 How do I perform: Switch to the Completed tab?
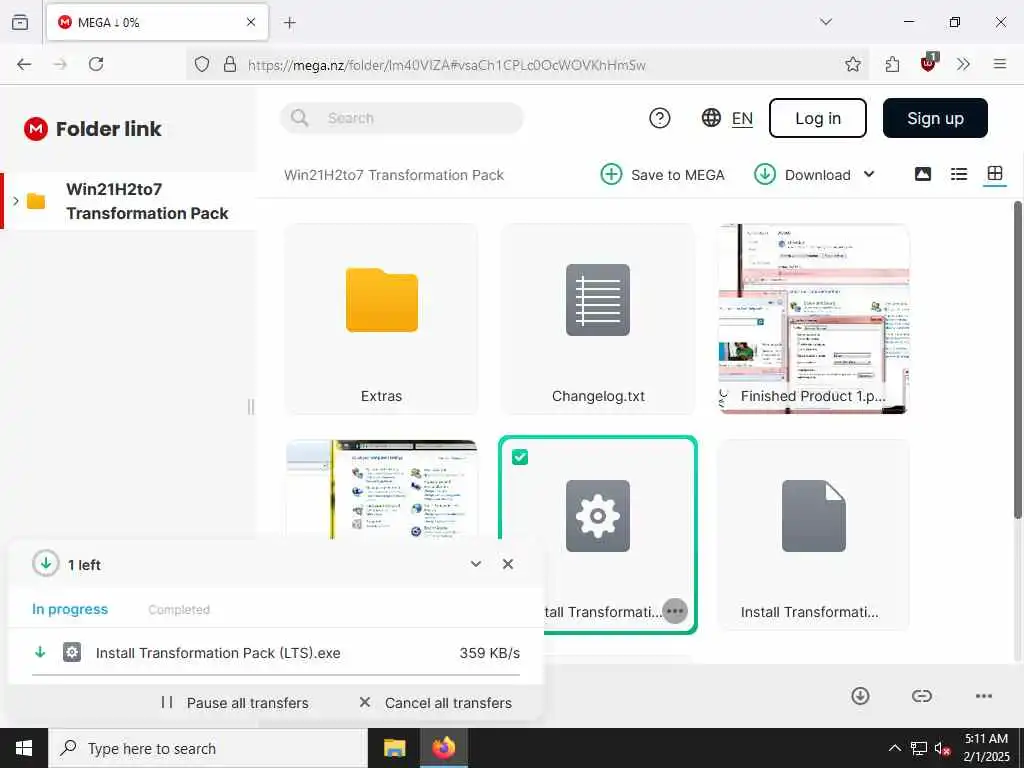coord(179,609)
